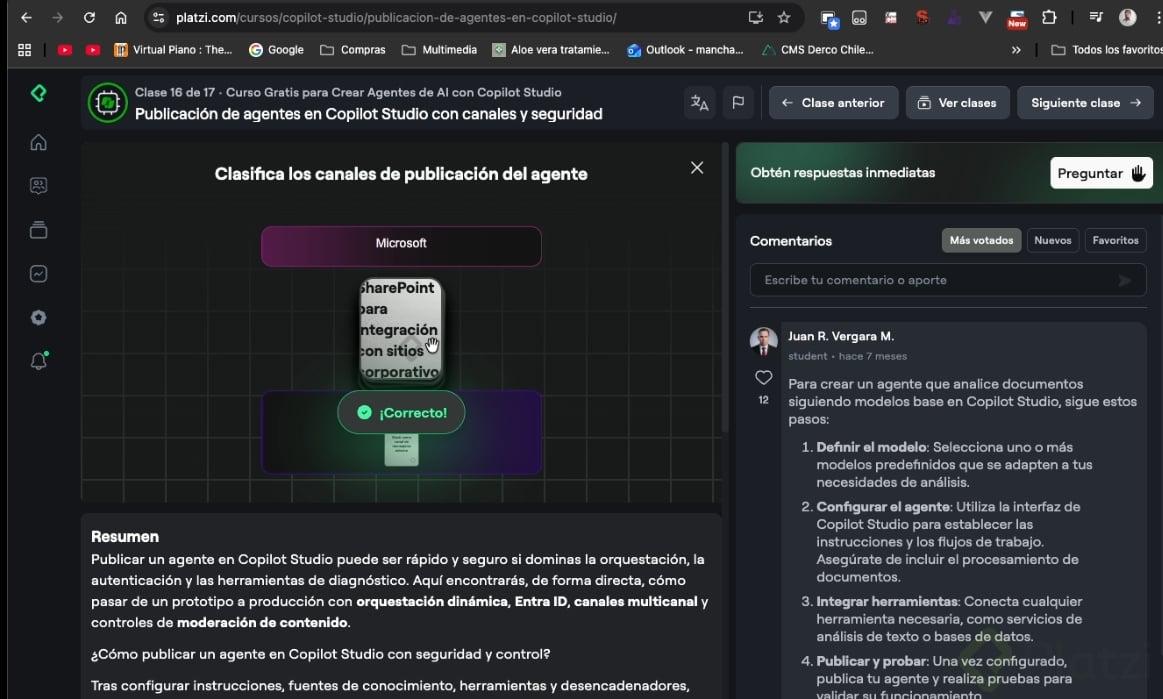
Task: Click the SharePoint channel card
Action: click(x=401, y=330)
